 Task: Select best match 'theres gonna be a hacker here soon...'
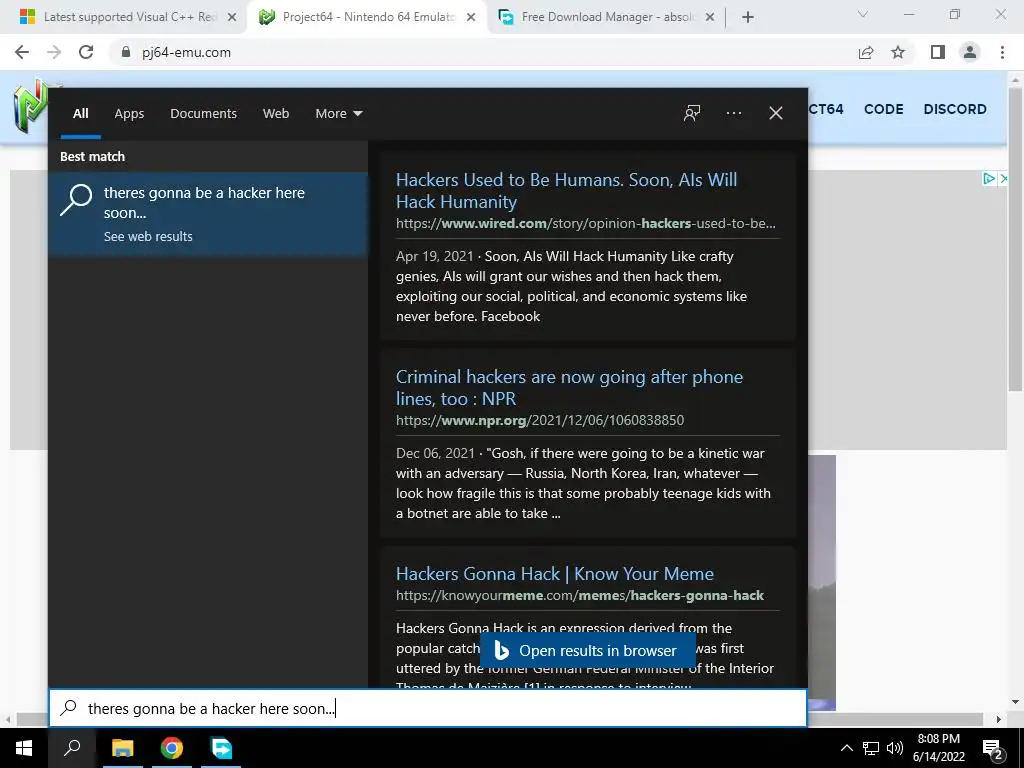[x=208, y=214]
